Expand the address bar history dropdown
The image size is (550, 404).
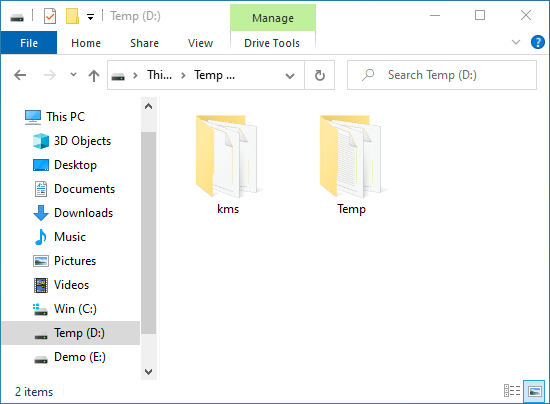click(x=290, y=75)
